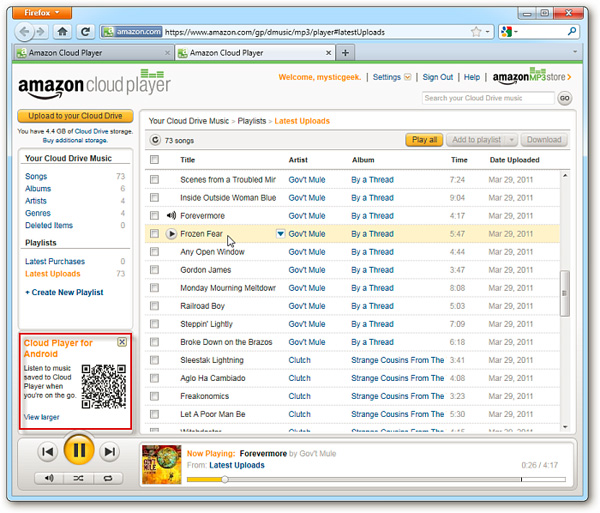The width and height of the screenshot is (600, 513).
Task: Check the Inside Outside Woman Blue box
Action: 154,197
